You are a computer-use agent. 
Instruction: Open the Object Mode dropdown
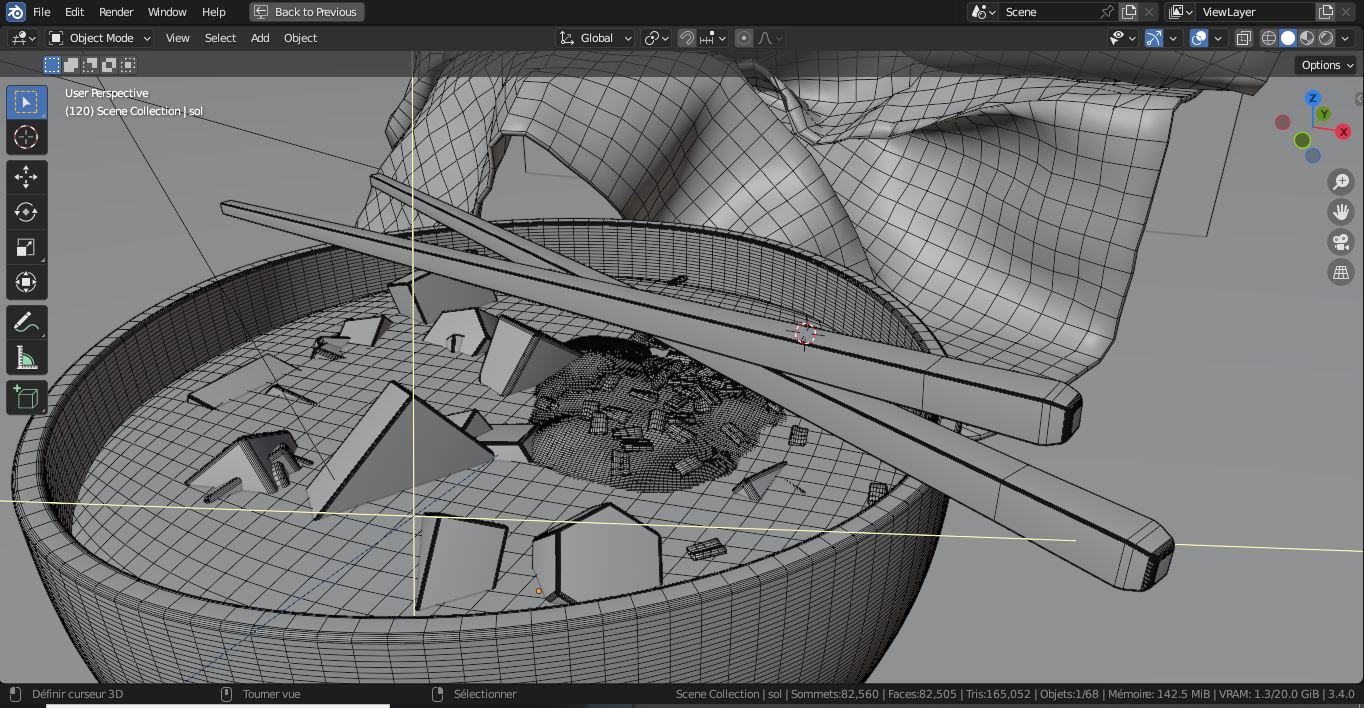[x=100, y=38]
